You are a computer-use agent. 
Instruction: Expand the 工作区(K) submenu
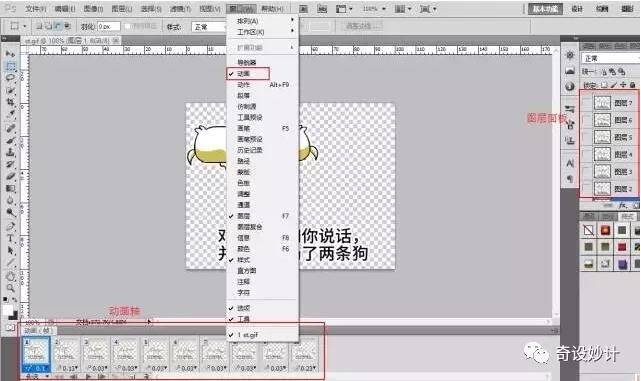coord(262,31)
